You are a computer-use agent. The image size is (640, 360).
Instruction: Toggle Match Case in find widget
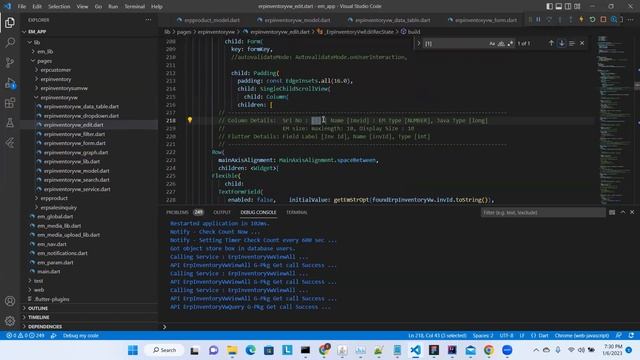click(492, 44)
